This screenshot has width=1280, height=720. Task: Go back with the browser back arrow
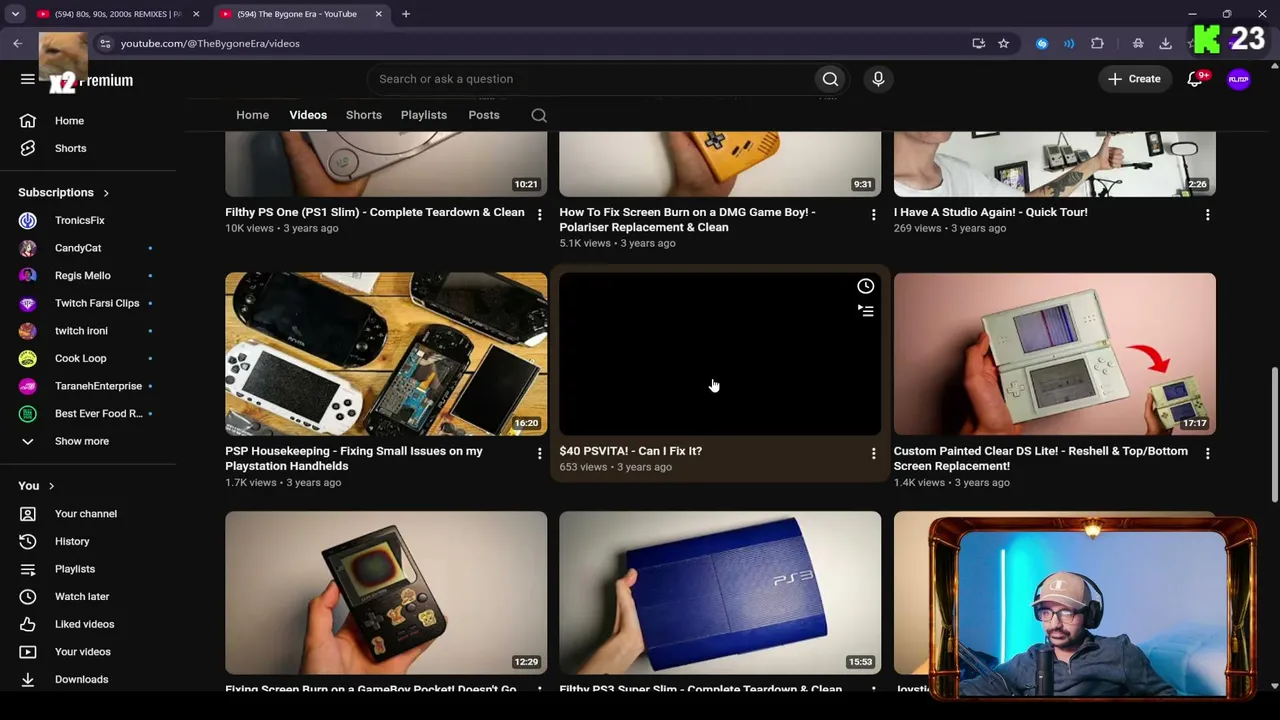pos(17,43)
